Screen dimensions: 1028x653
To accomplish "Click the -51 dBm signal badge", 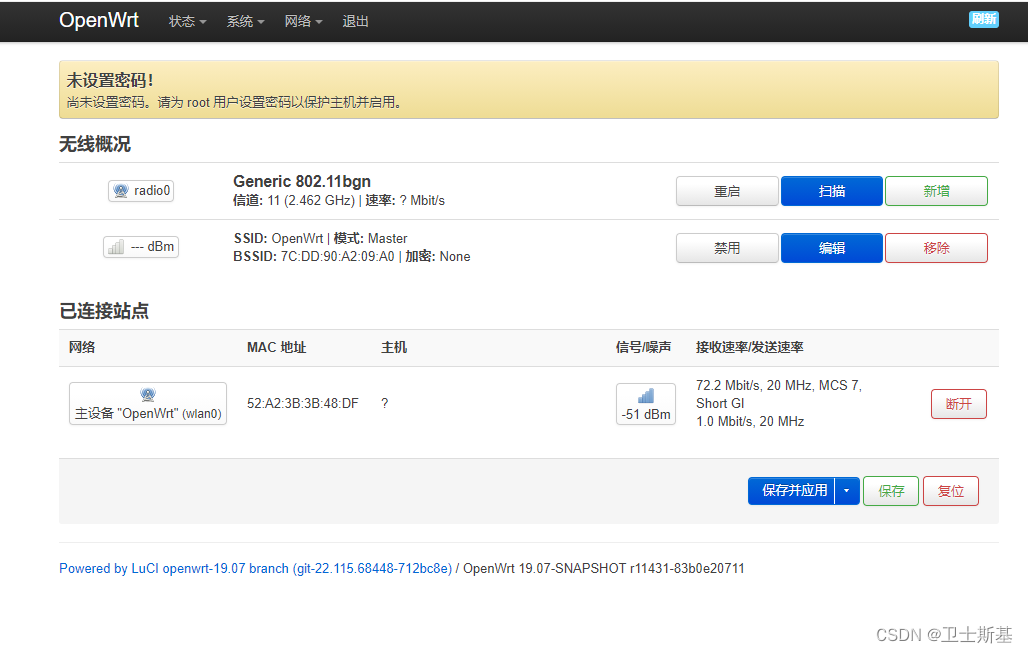I will pyautogui.click(x=646, y=404).
